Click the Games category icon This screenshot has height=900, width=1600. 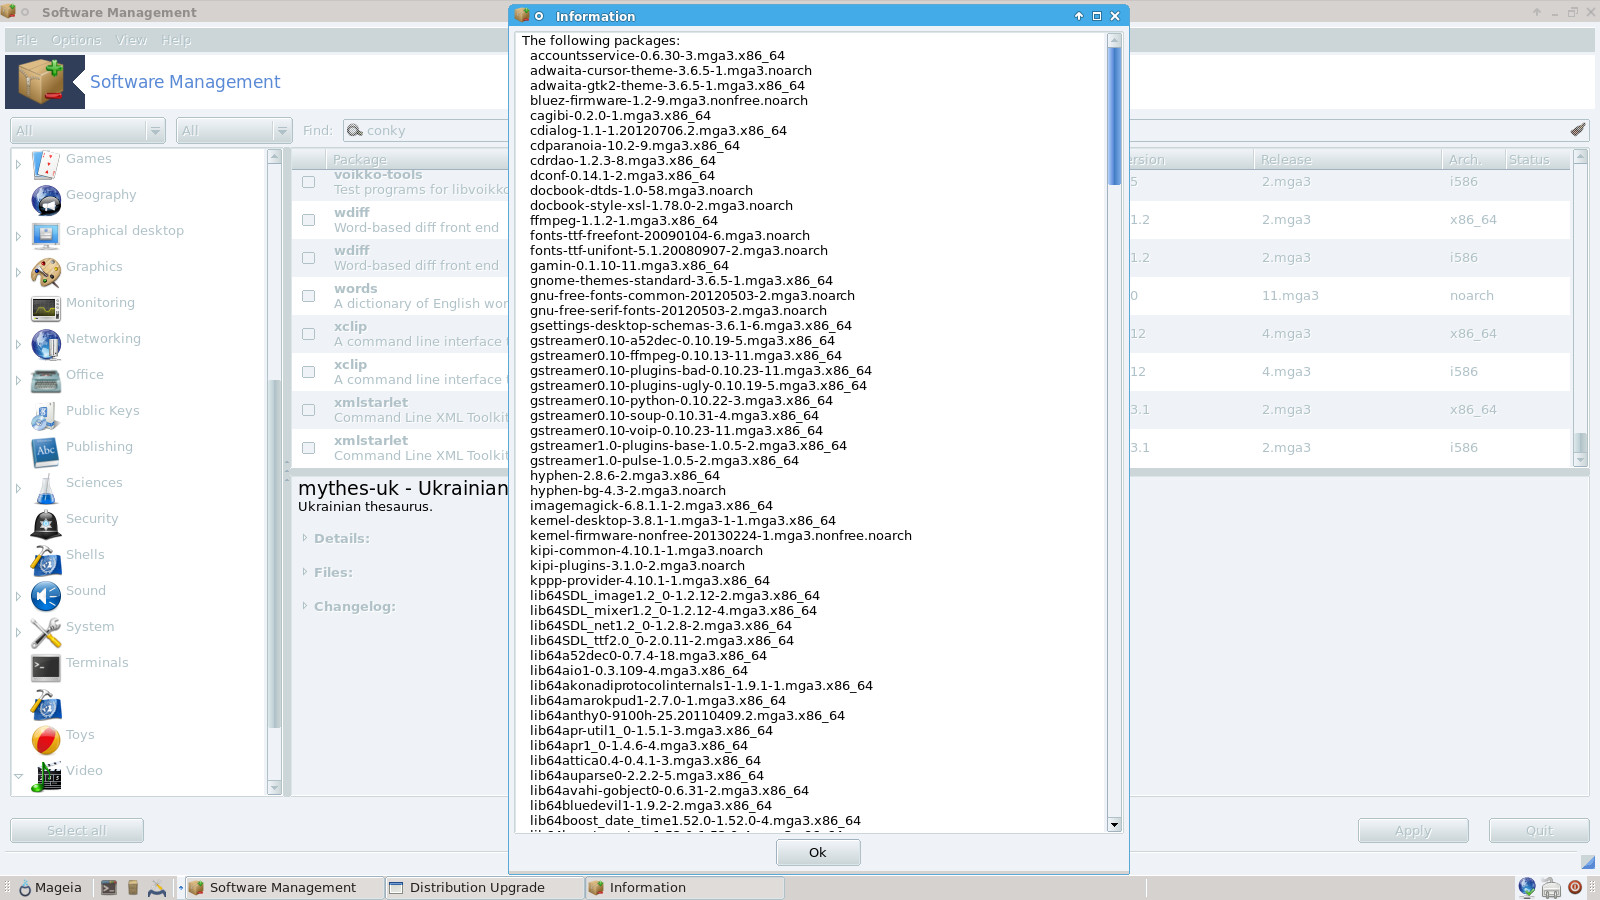46,164
